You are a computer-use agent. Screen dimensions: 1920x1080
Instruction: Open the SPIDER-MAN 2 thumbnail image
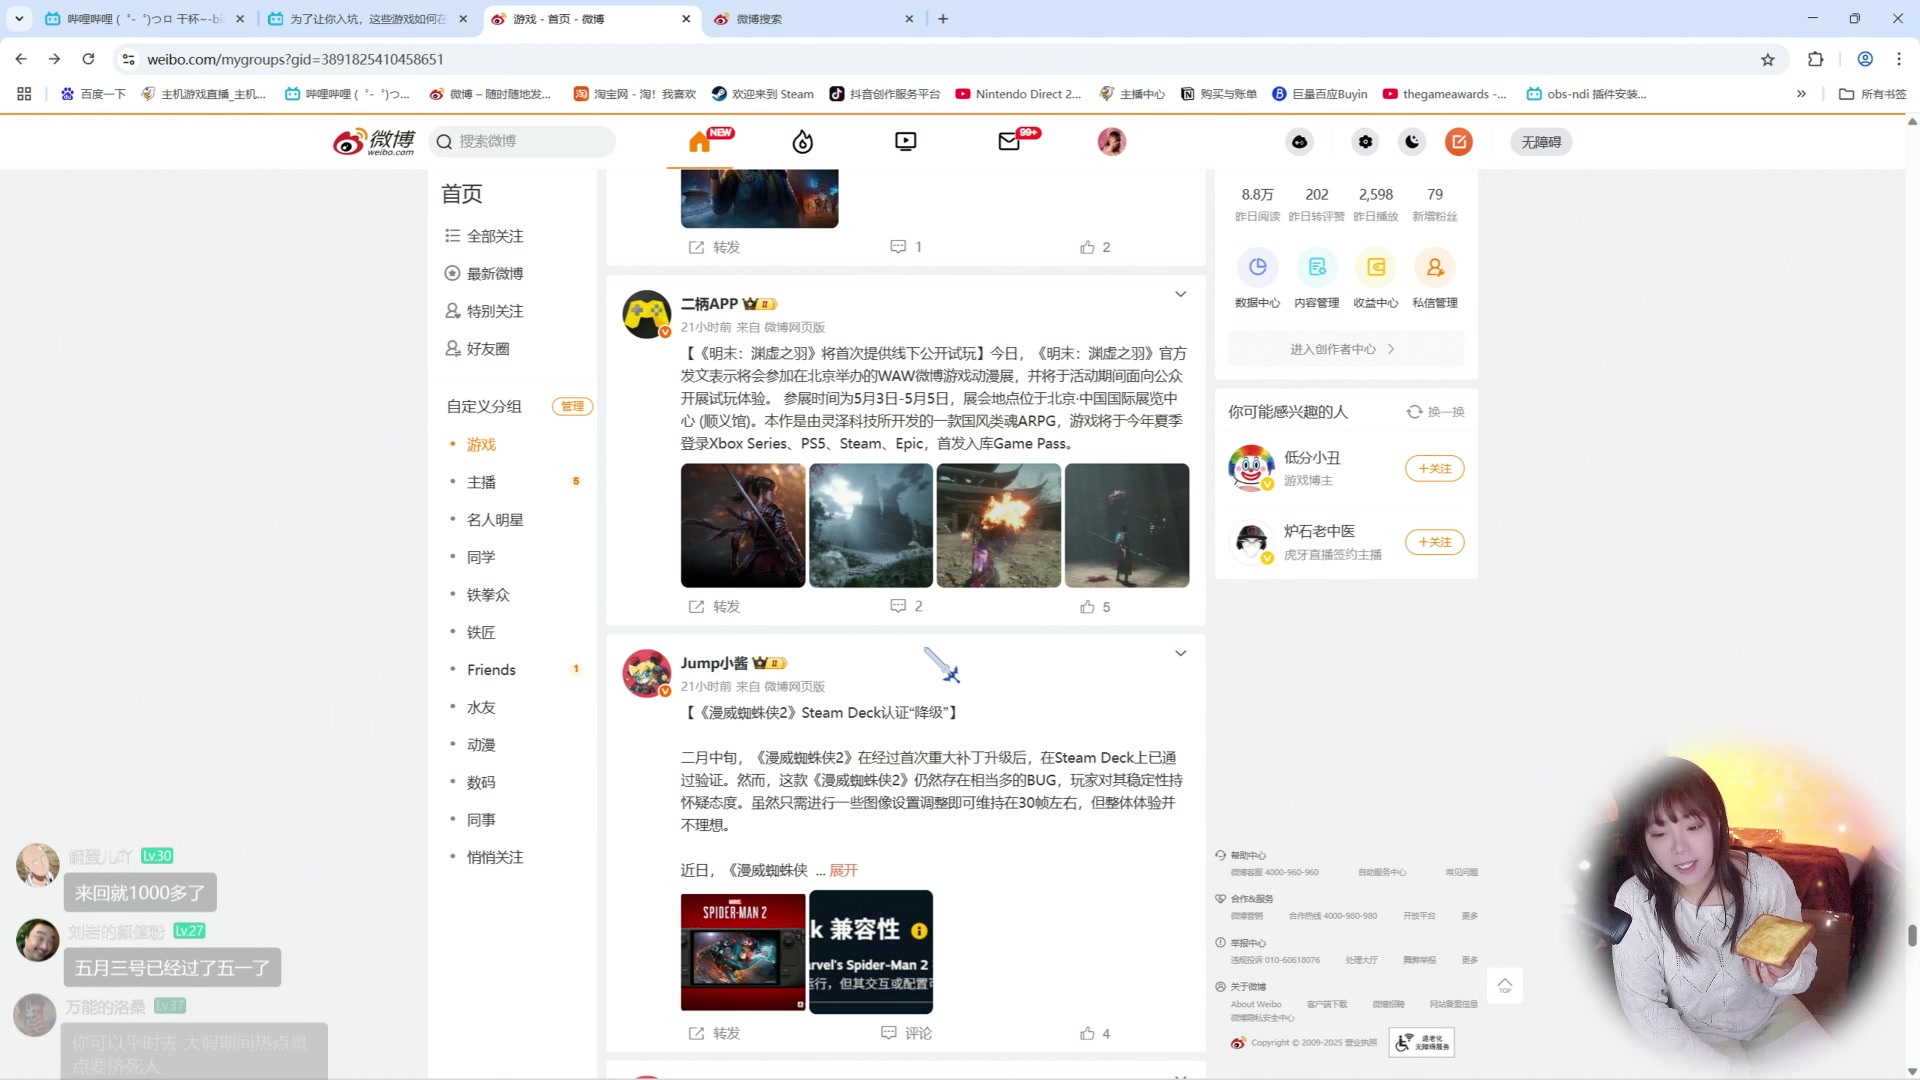[743, 952]
